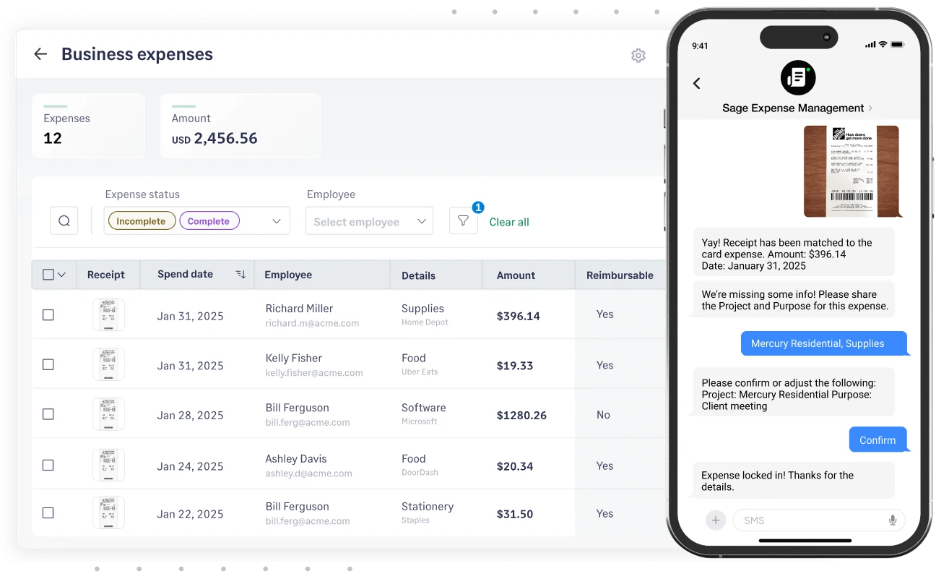
Task: Click the Food Uber Eats details cell
Action: pos(420,364)
